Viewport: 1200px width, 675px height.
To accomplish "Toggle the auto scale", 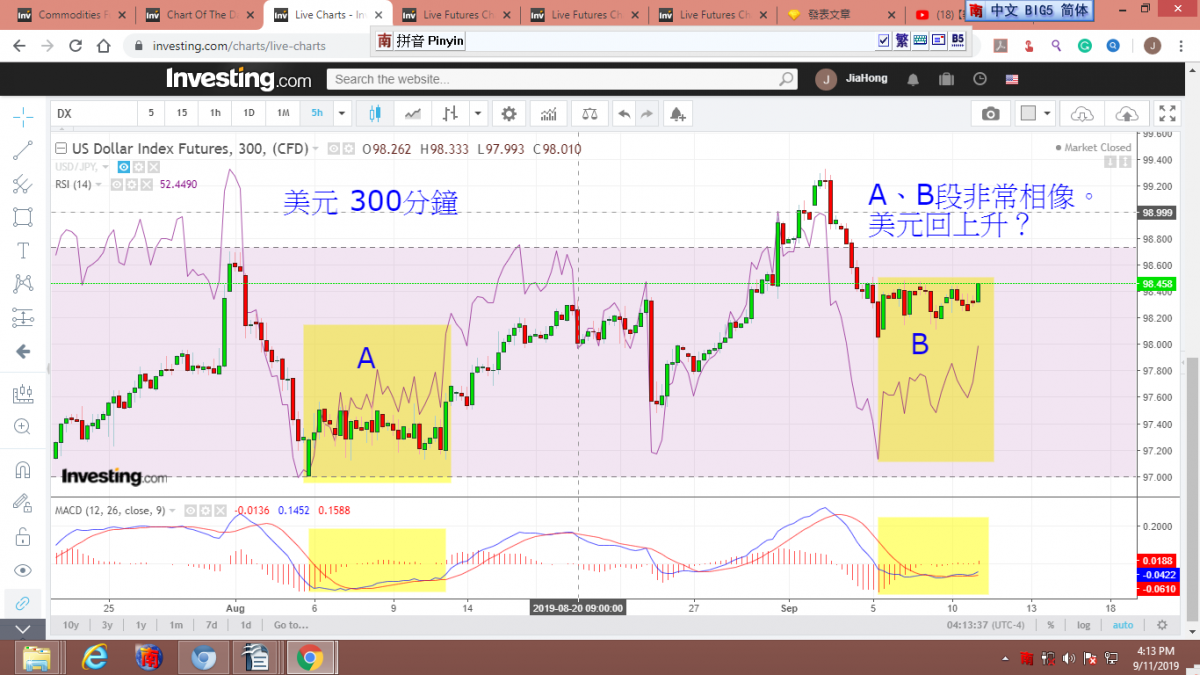I will (1123, 625).
